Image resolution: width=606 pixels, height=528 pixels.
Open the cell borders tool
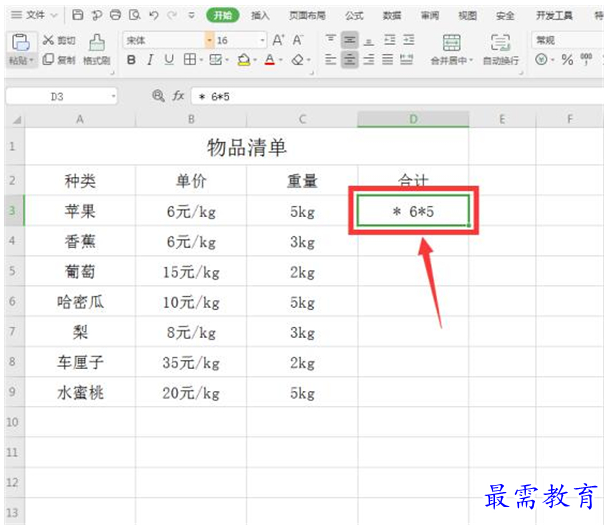click(x=190, y=60)
